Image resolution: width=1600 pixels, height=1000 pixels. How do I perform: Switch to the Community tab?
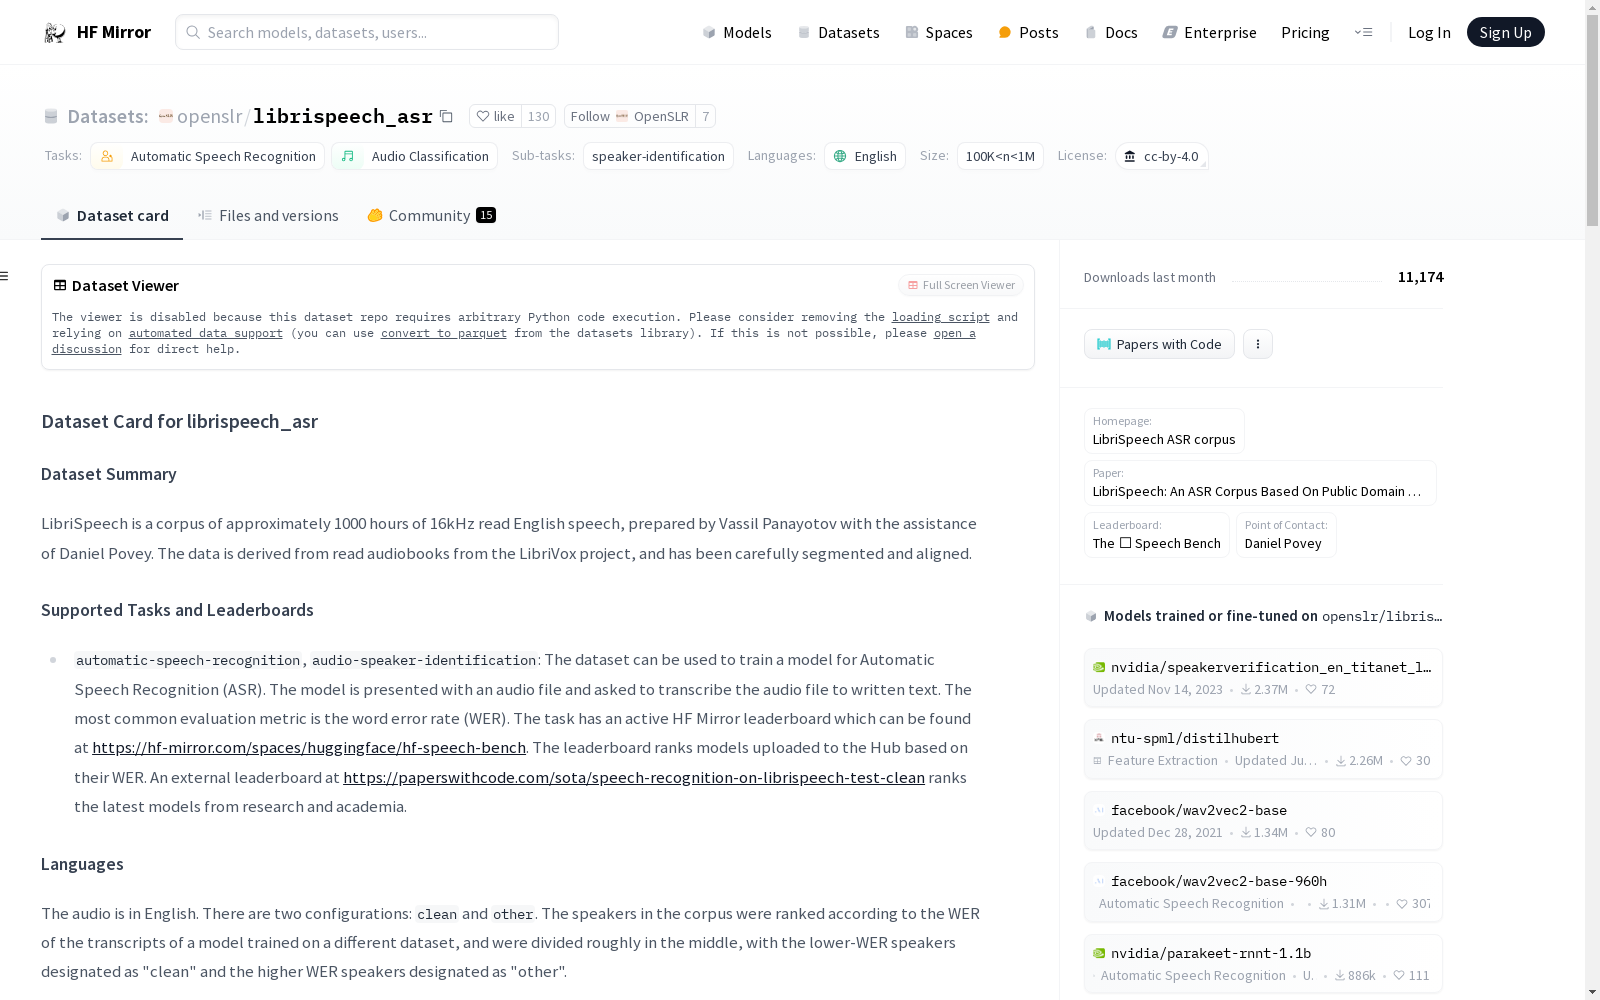coord(431,216)
